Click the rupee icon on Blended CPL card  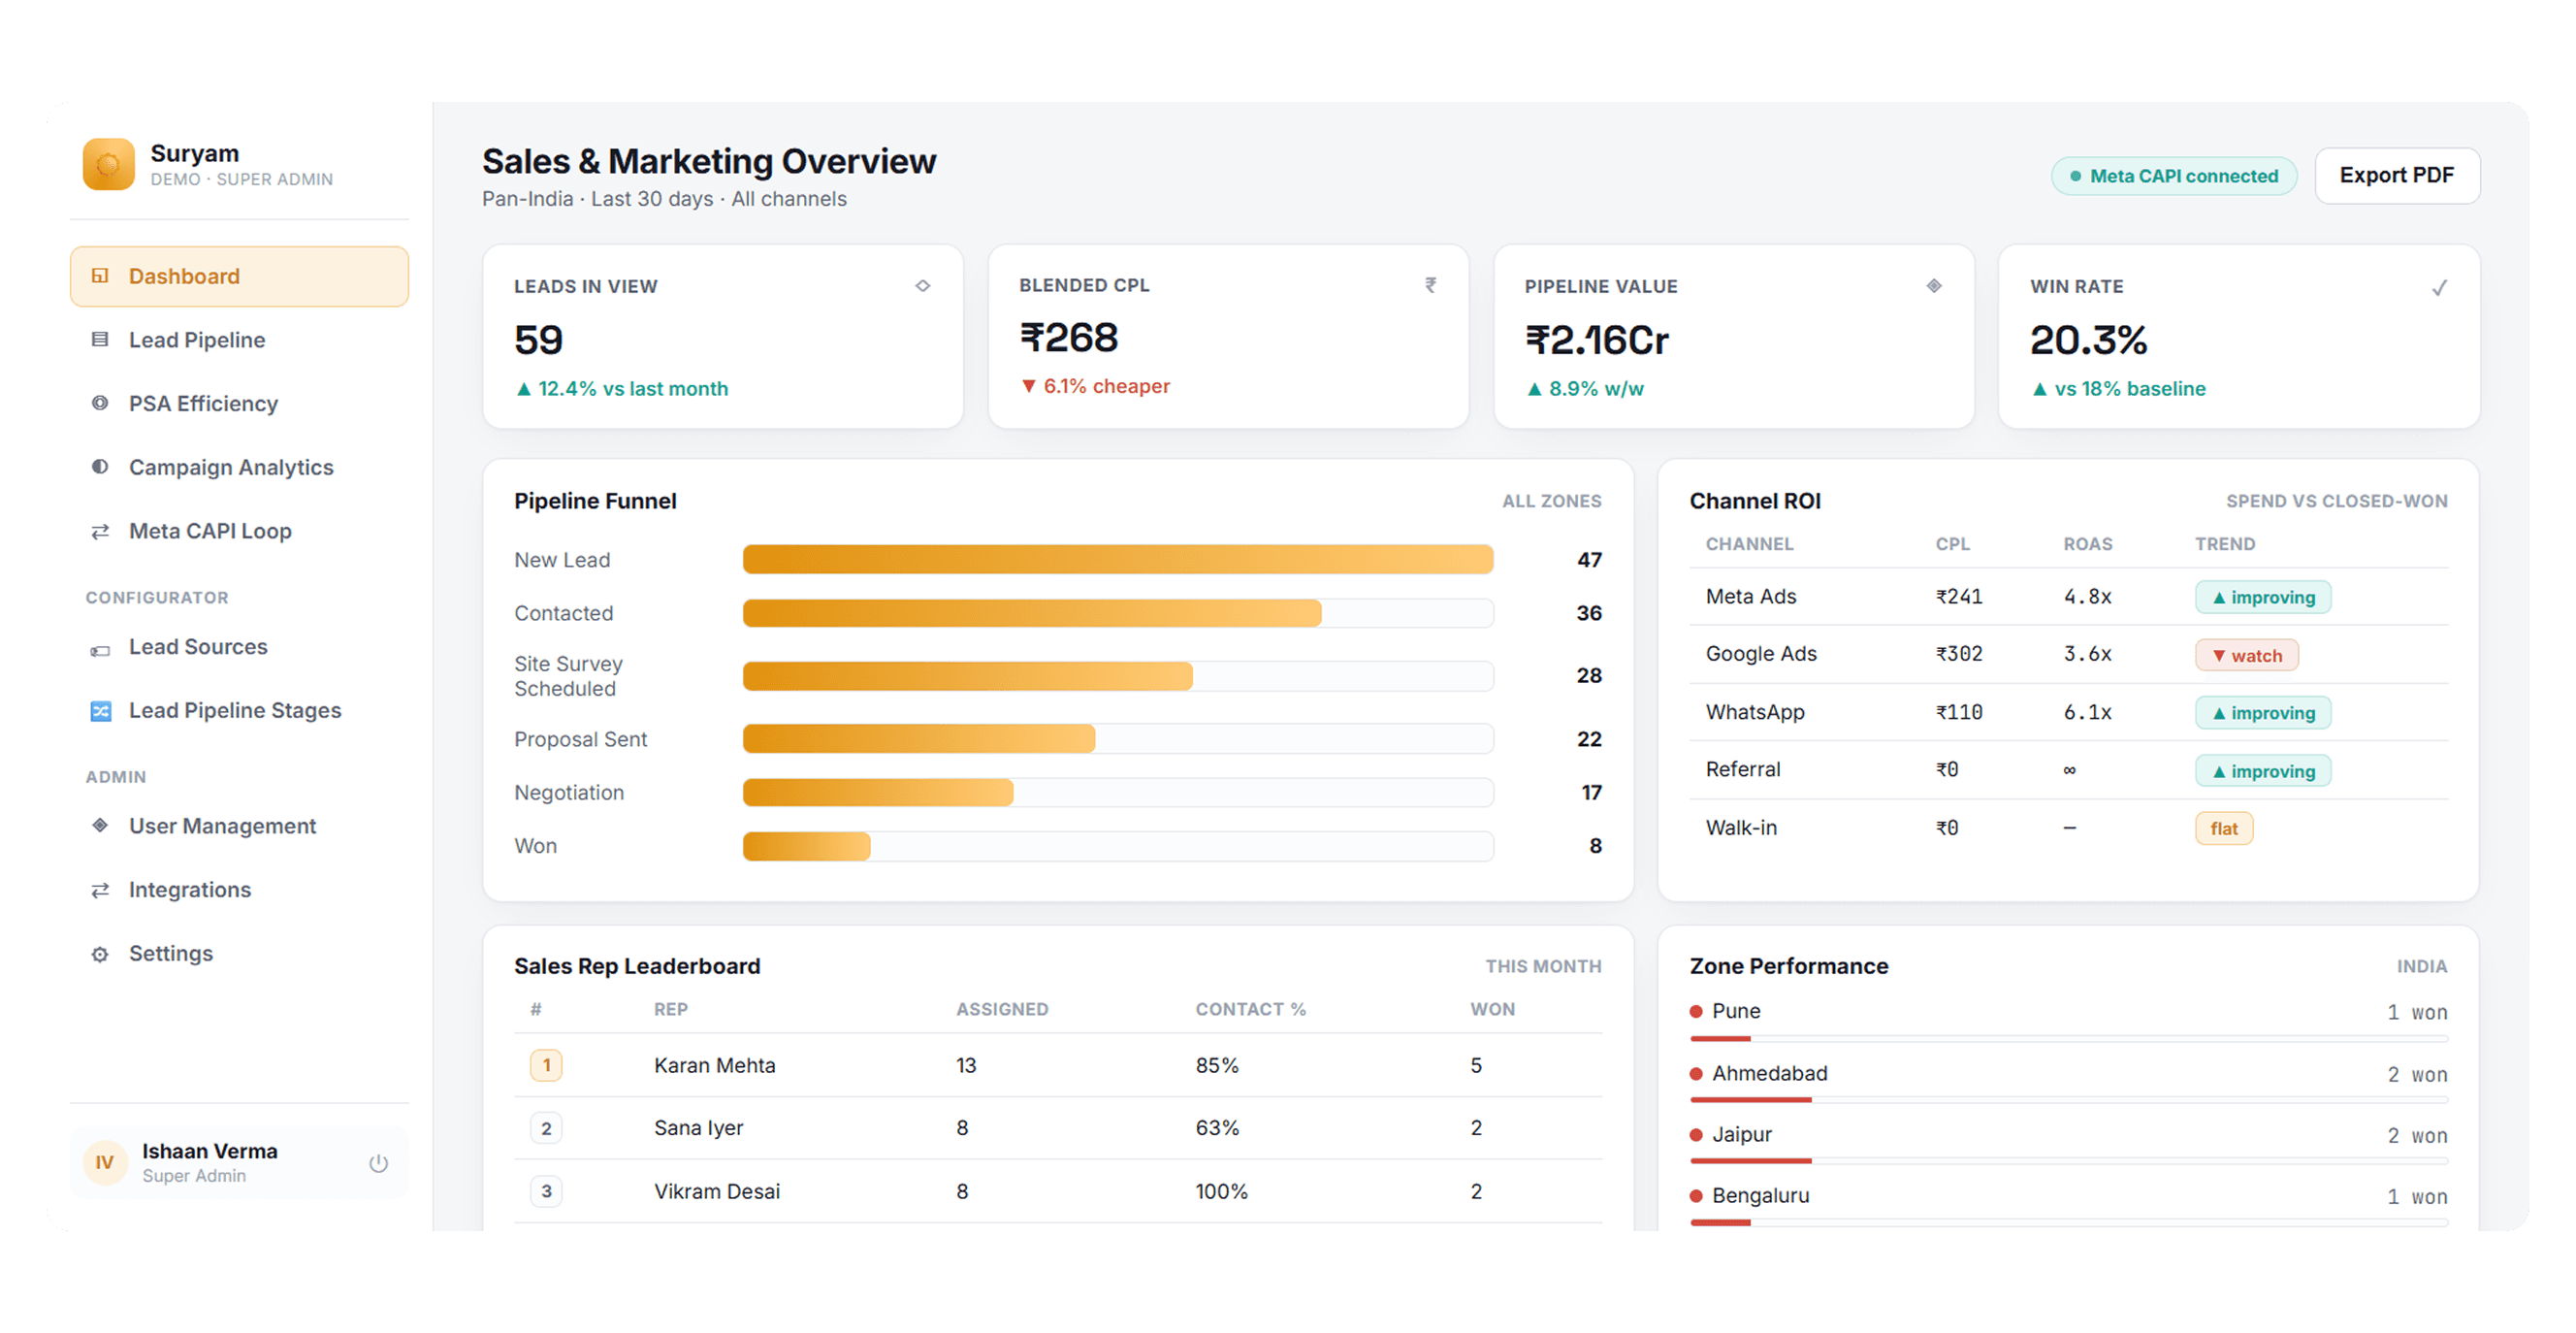(1430, 285)
